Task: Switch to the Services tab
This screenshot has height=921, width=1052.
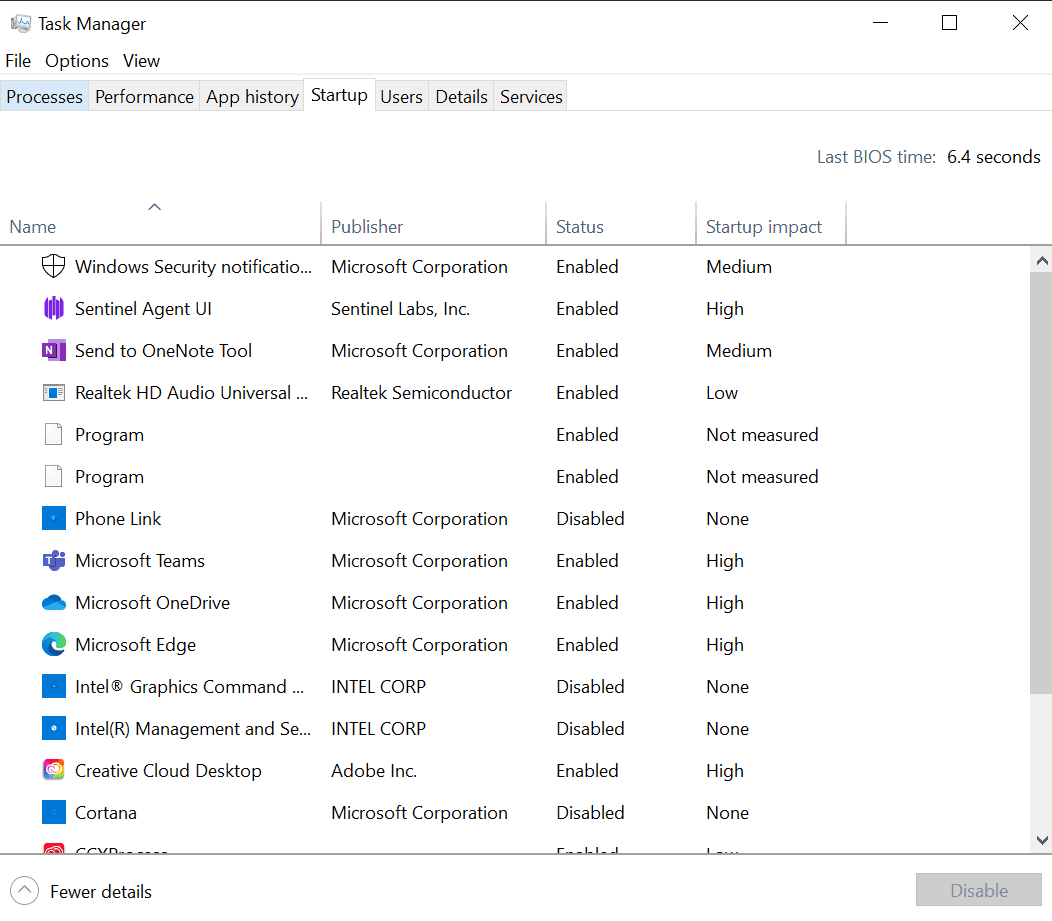Action: point(531,97)
